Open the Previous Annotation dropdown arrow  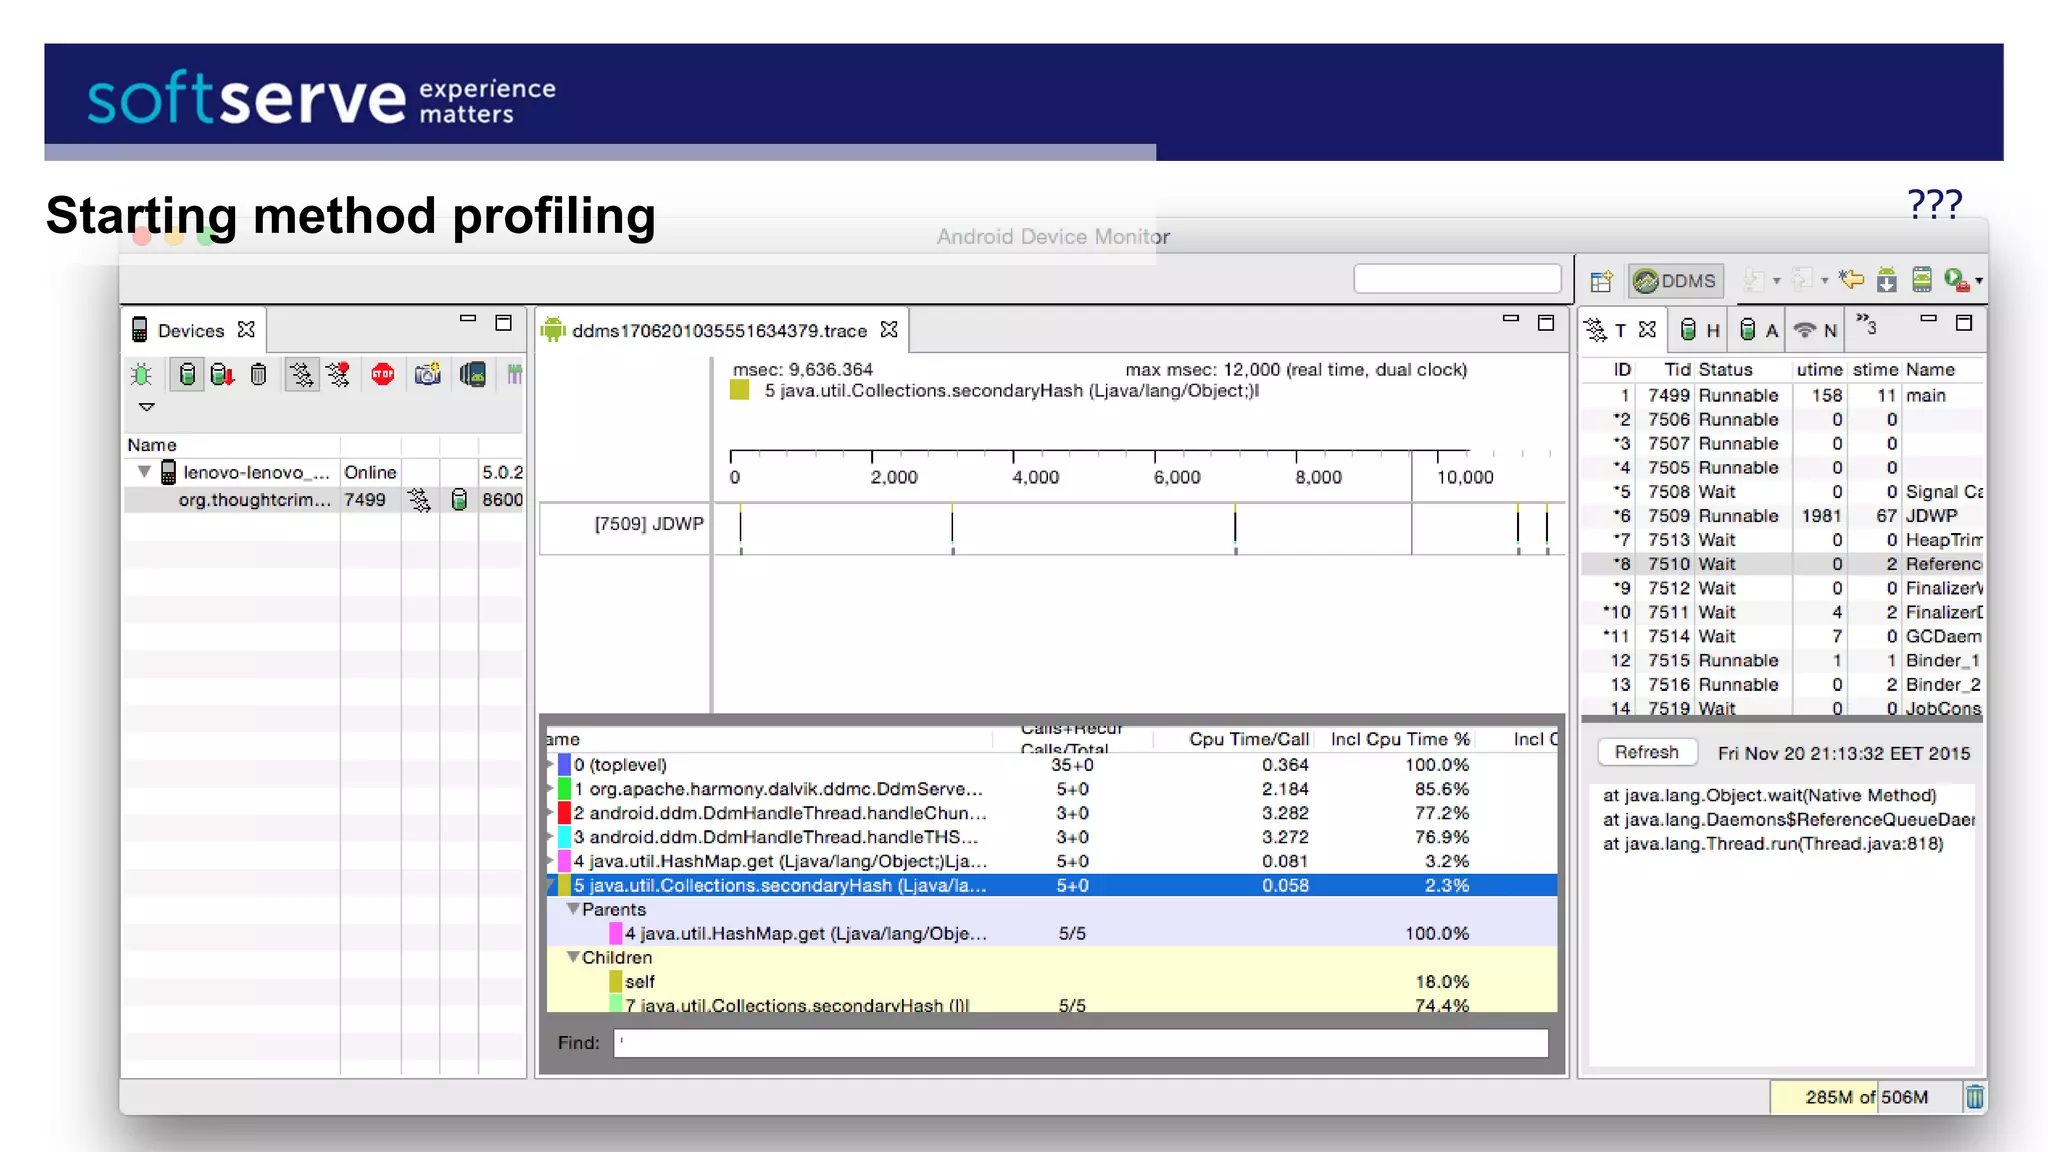pos(1825,282)
